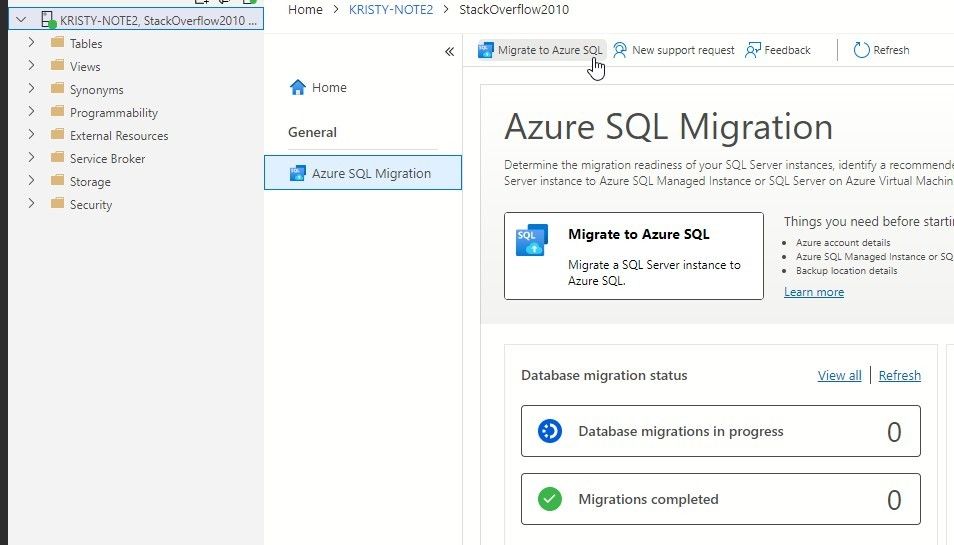Click the External Resources folder icon
This screenshot has height=545, width=954.
pyautogui.click(x=57, y=134)
